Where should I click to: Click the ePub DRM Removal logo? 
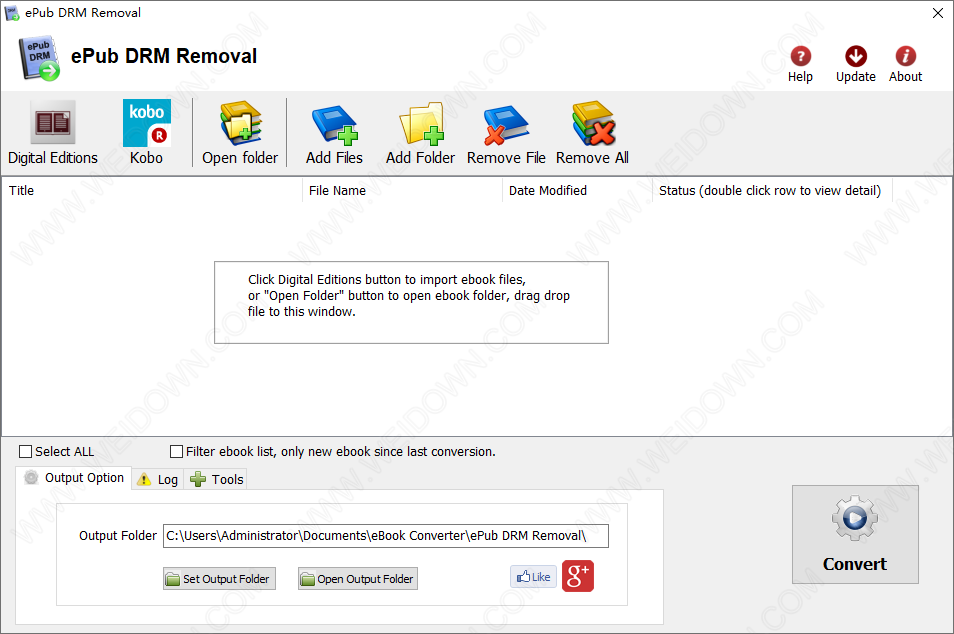click(x=40, y=58)
